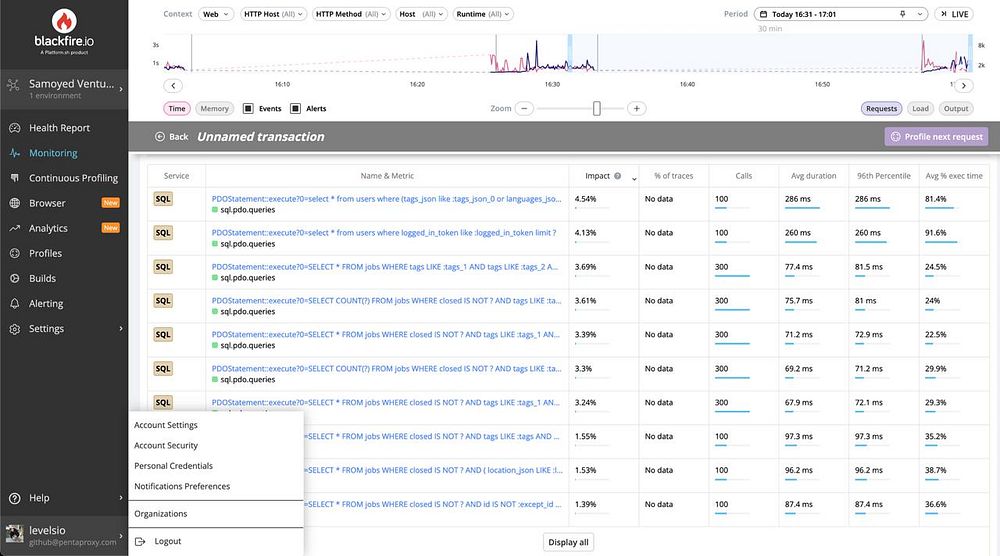Click the Back arrow icon
The width and height of the screenshot is (1000, 556).
point(159,136)
